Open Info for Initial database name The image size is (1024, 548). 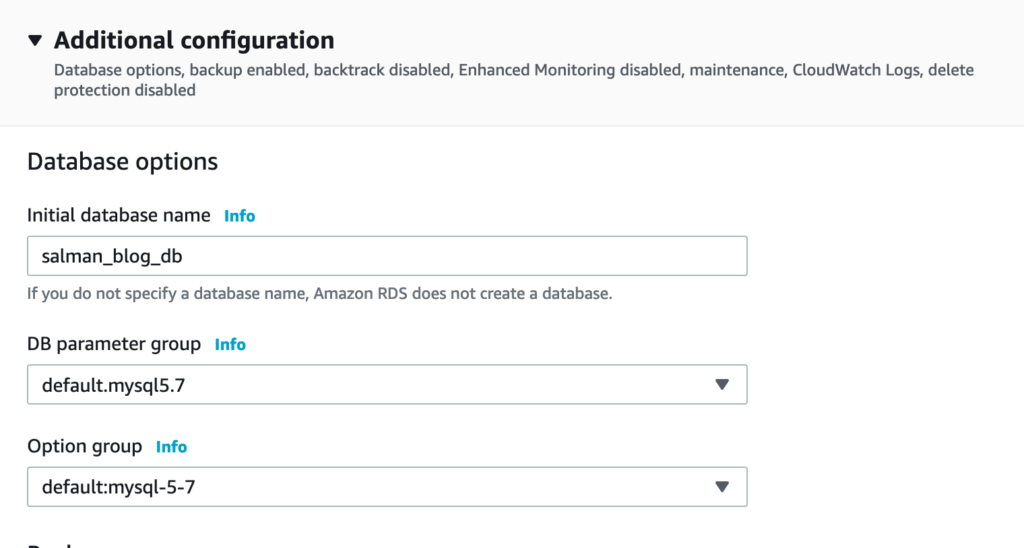click(x=240, y=216)
